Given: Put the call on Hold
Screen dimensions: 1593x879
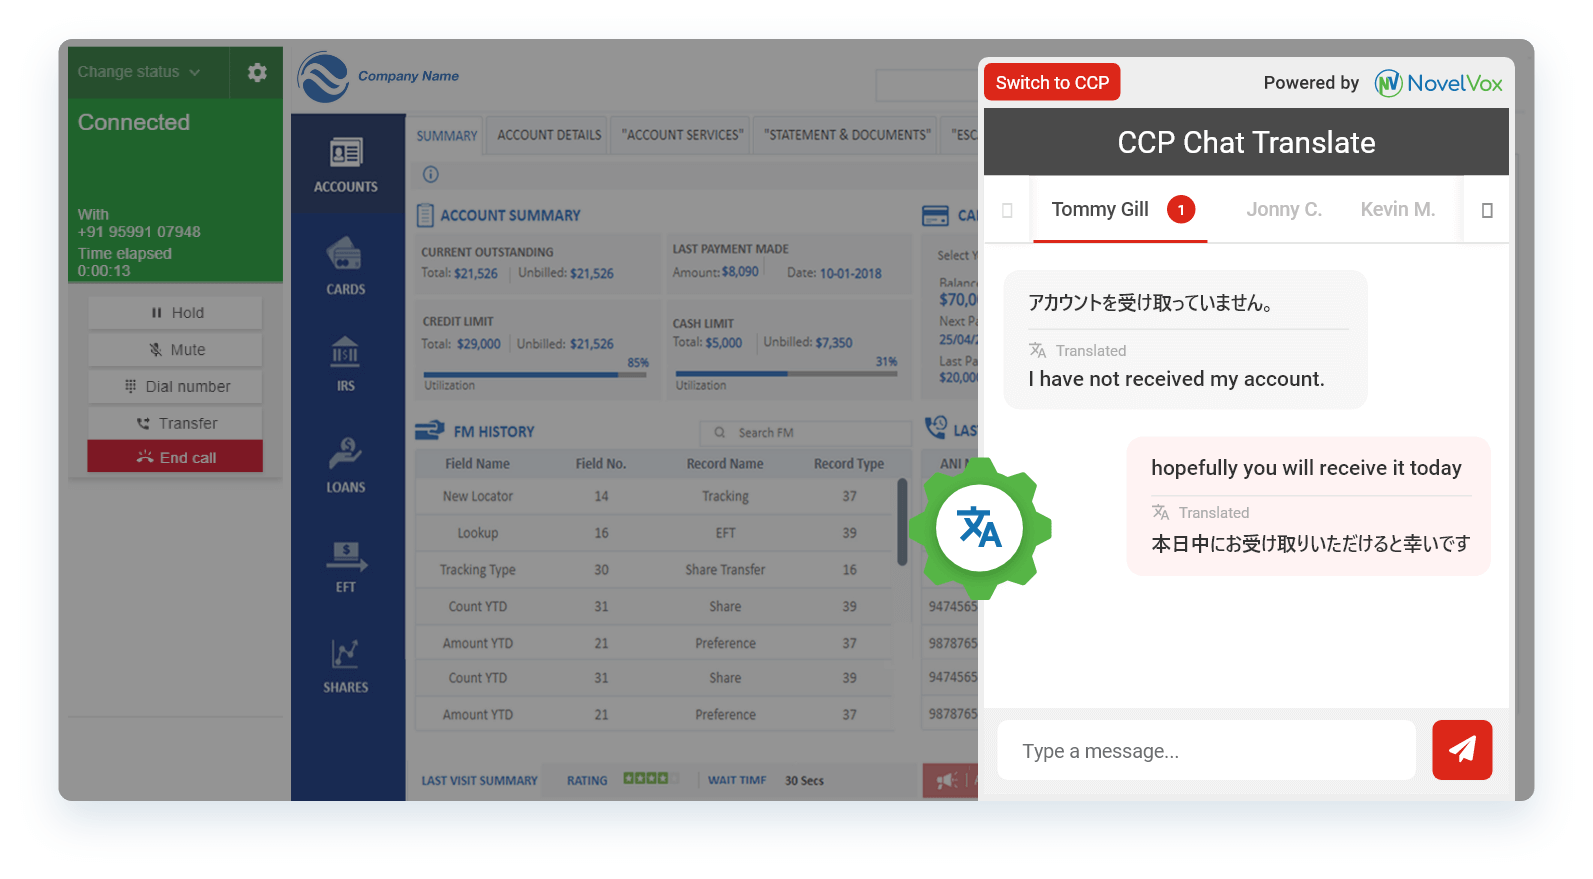Looking at the screenshot, I should tap(176, 313).
